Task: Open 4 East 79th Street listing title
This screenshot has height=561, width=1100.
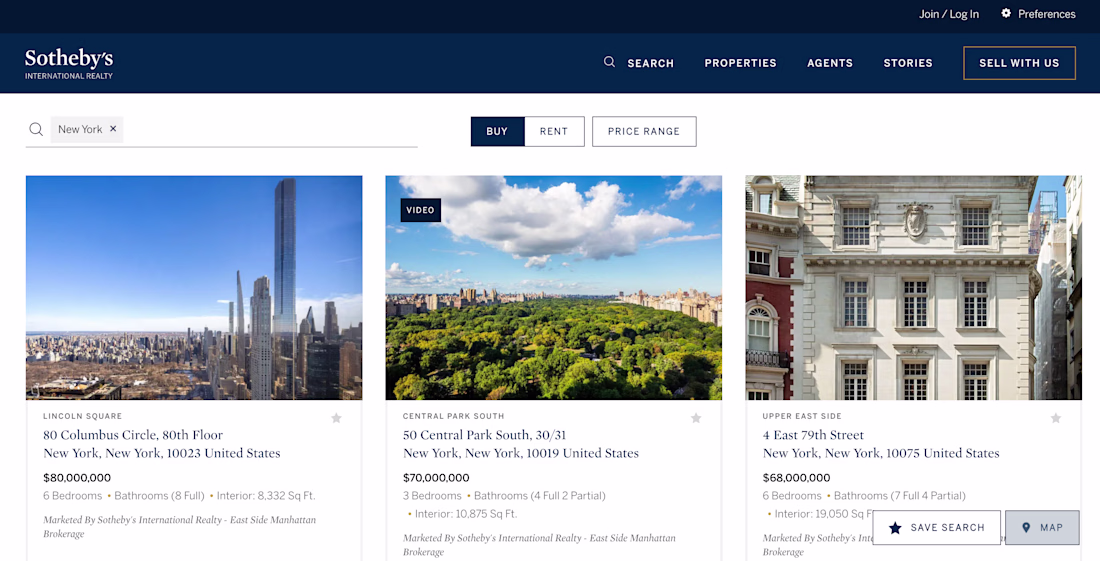Action: pos(813,435)
